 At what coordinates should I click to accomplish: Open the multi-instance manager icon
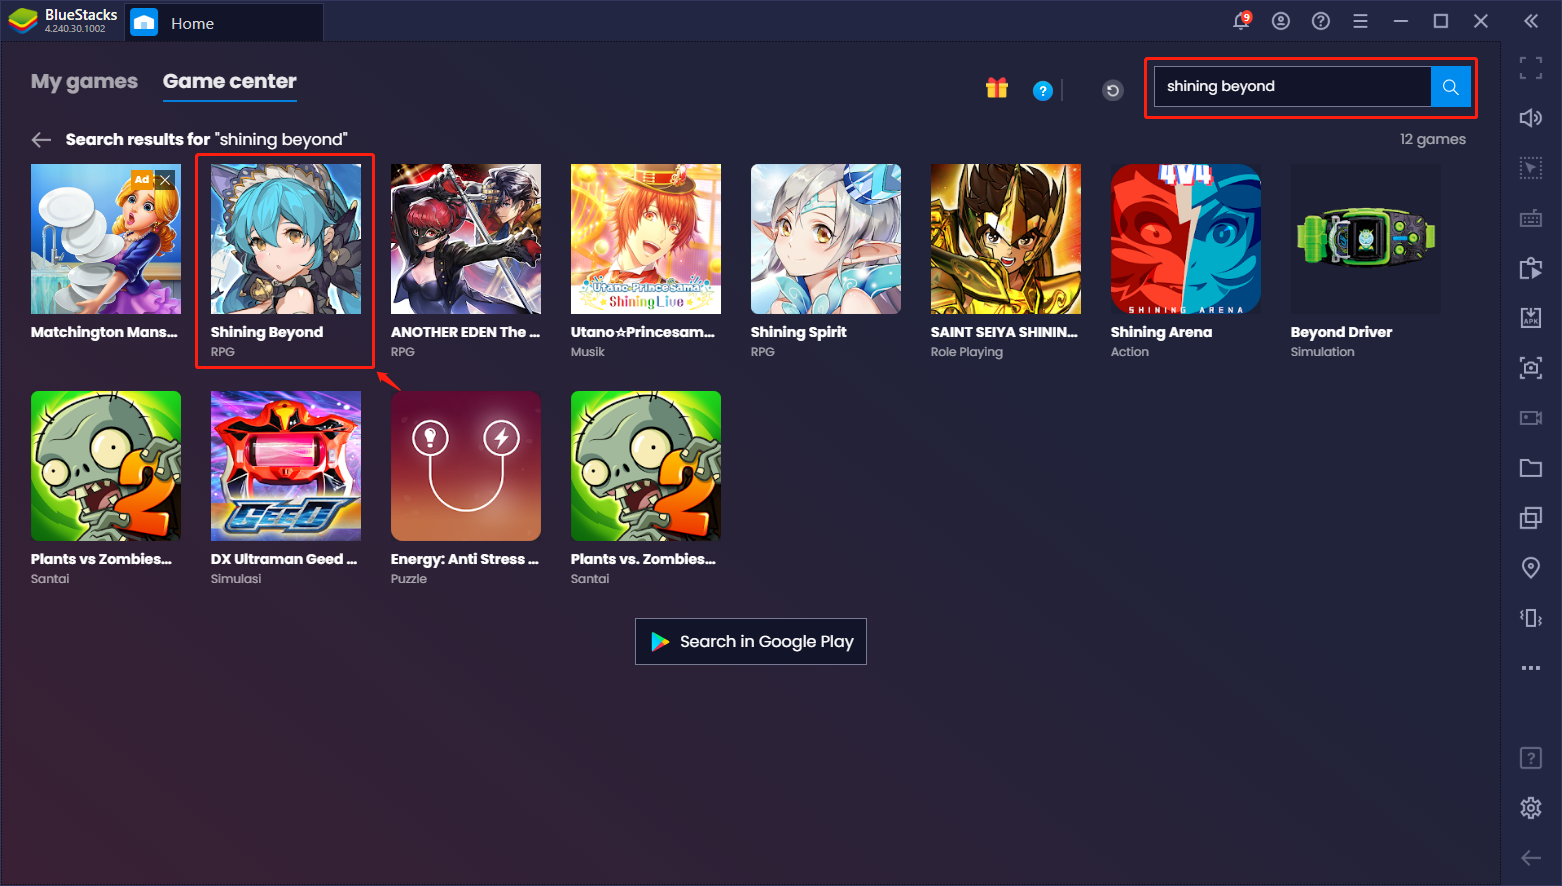click(1531, 518)
